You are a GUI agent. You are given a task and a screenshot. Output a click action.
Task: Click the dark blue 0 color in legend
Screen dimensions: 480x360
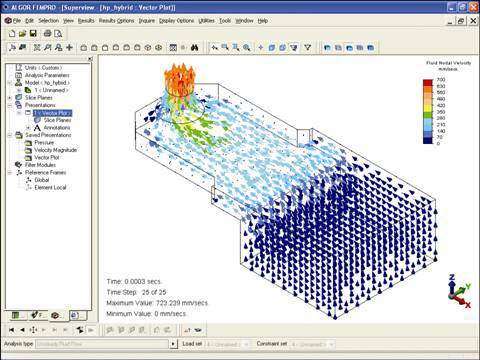click(x=428, y=142)
